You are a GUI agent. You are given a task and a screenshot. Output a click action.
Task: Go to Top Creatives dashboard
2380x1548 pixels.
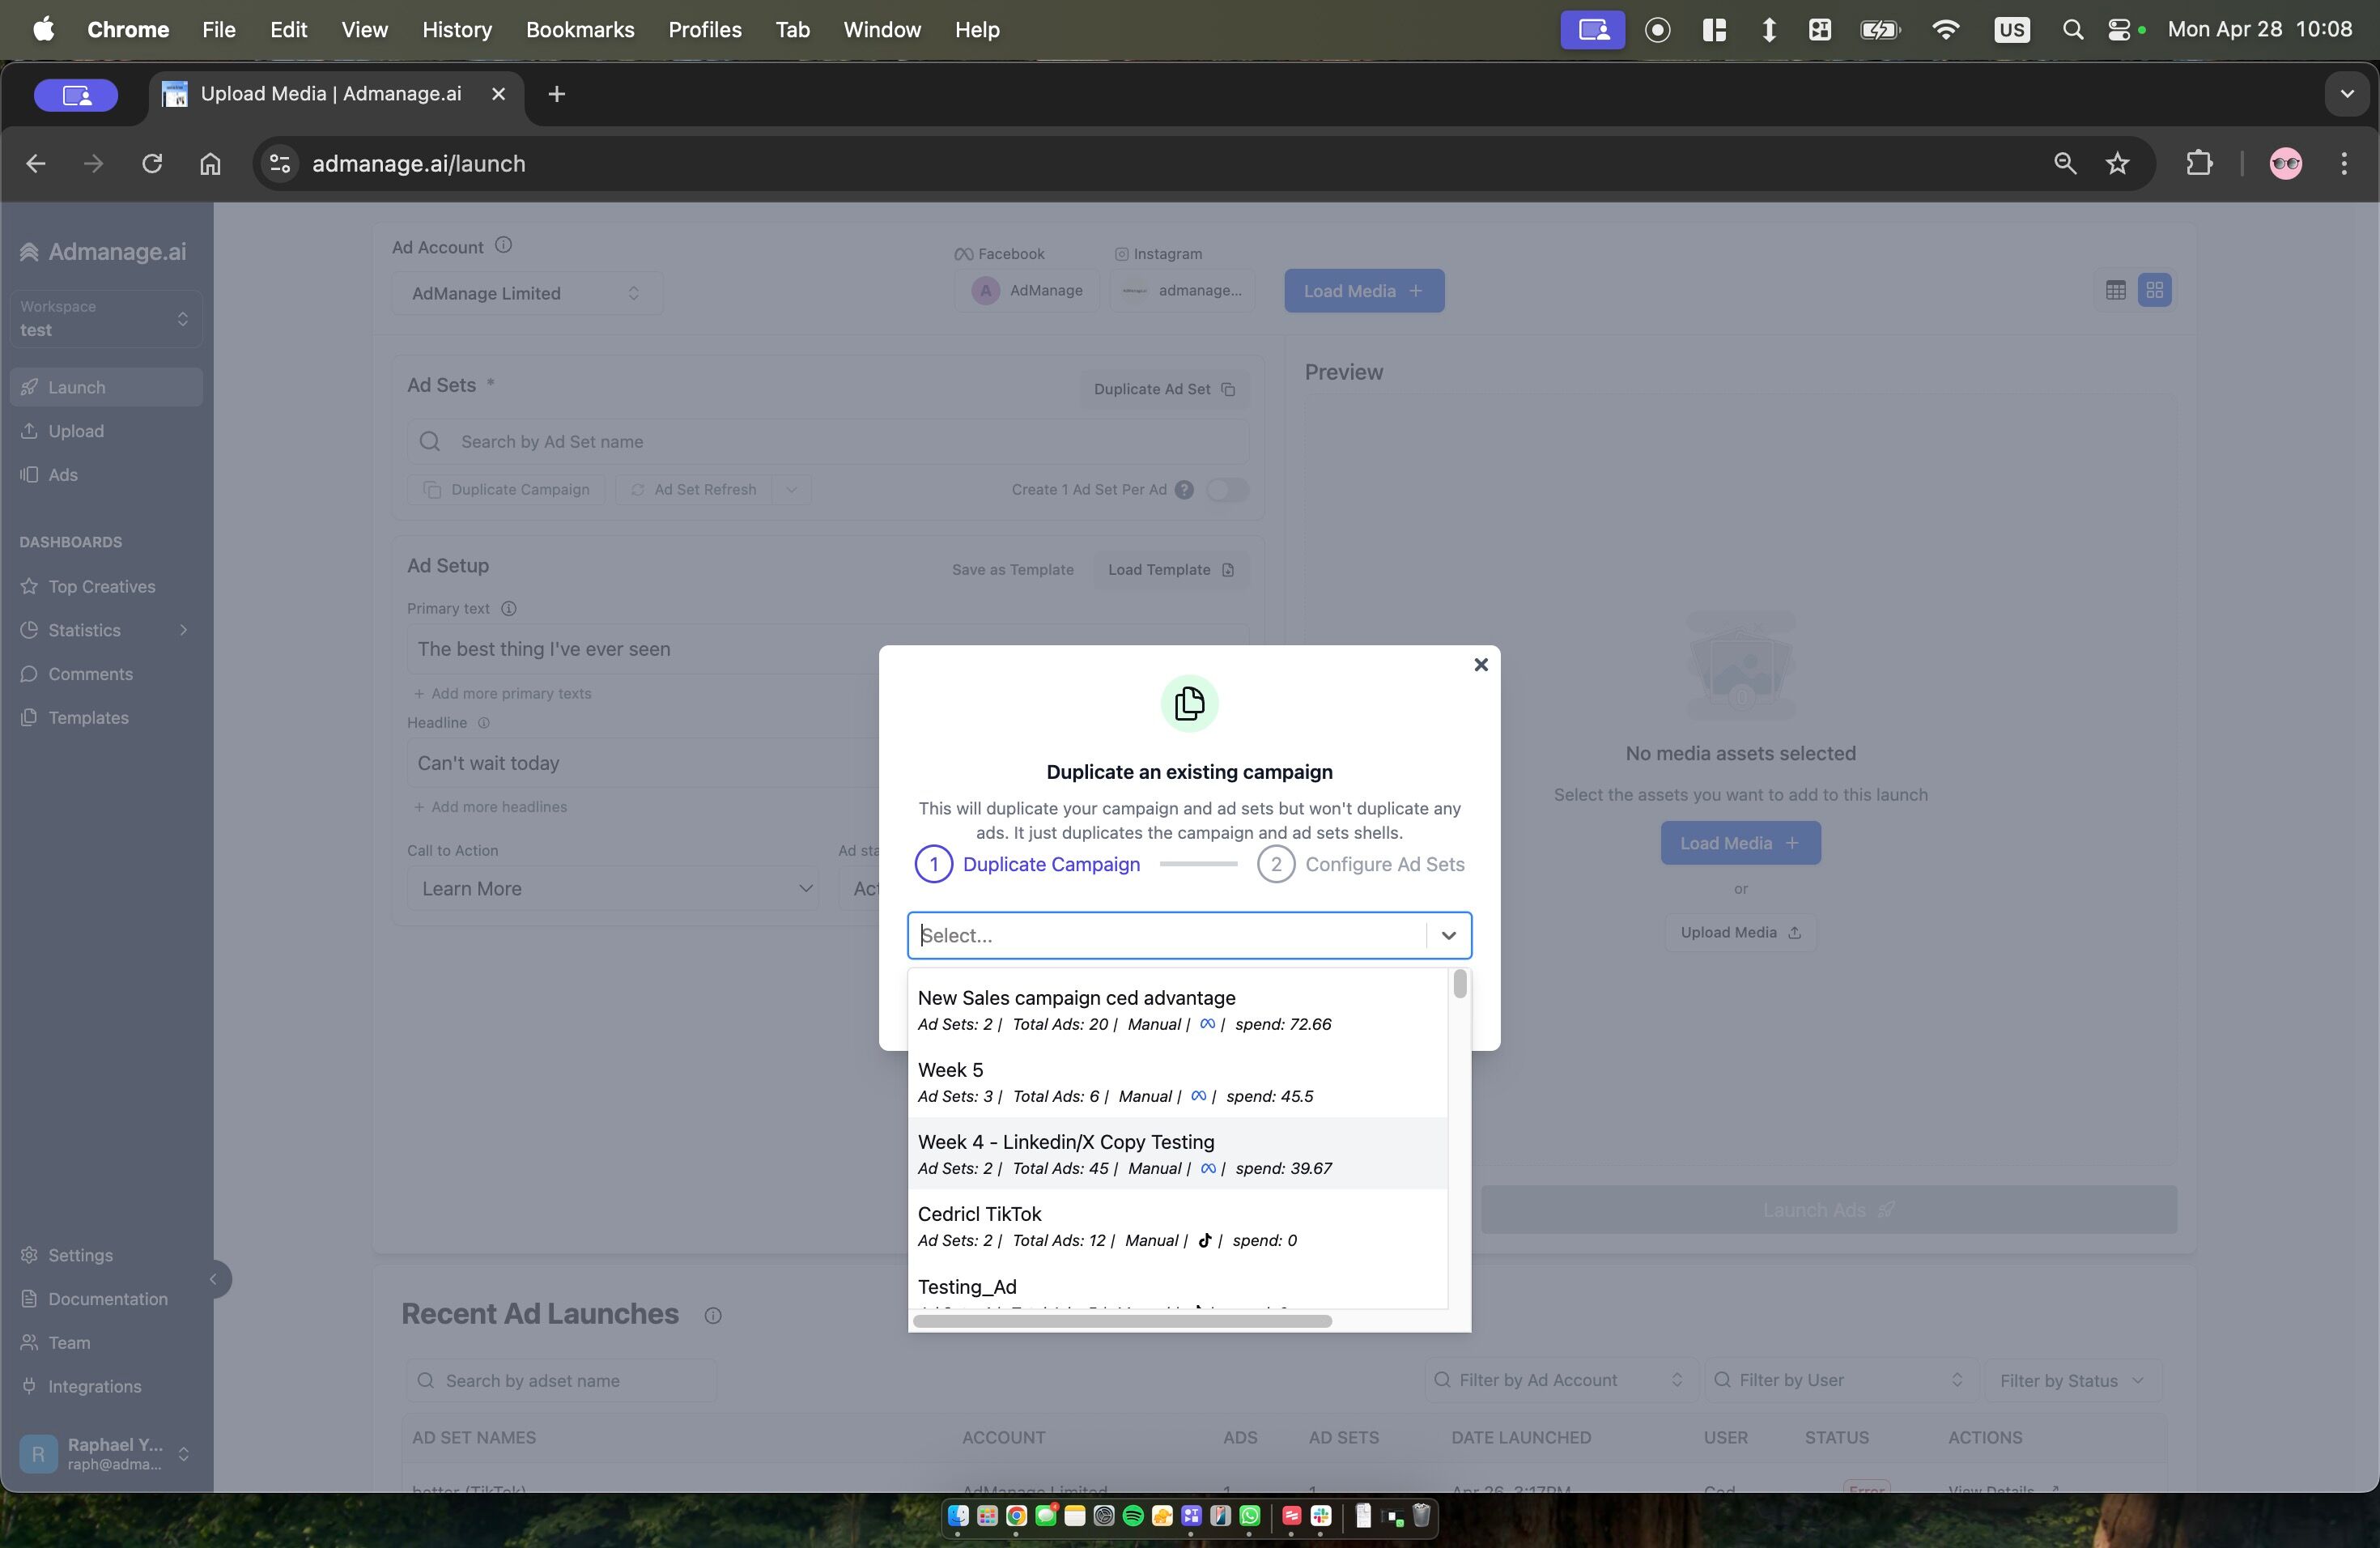(x=102, y=587)
